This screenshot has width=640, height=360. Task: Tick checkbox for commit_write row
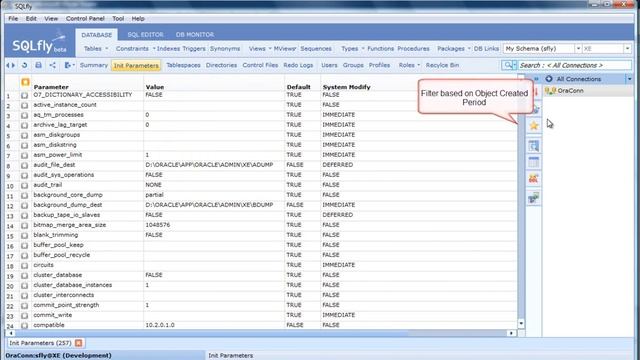(x=24, y=316)
